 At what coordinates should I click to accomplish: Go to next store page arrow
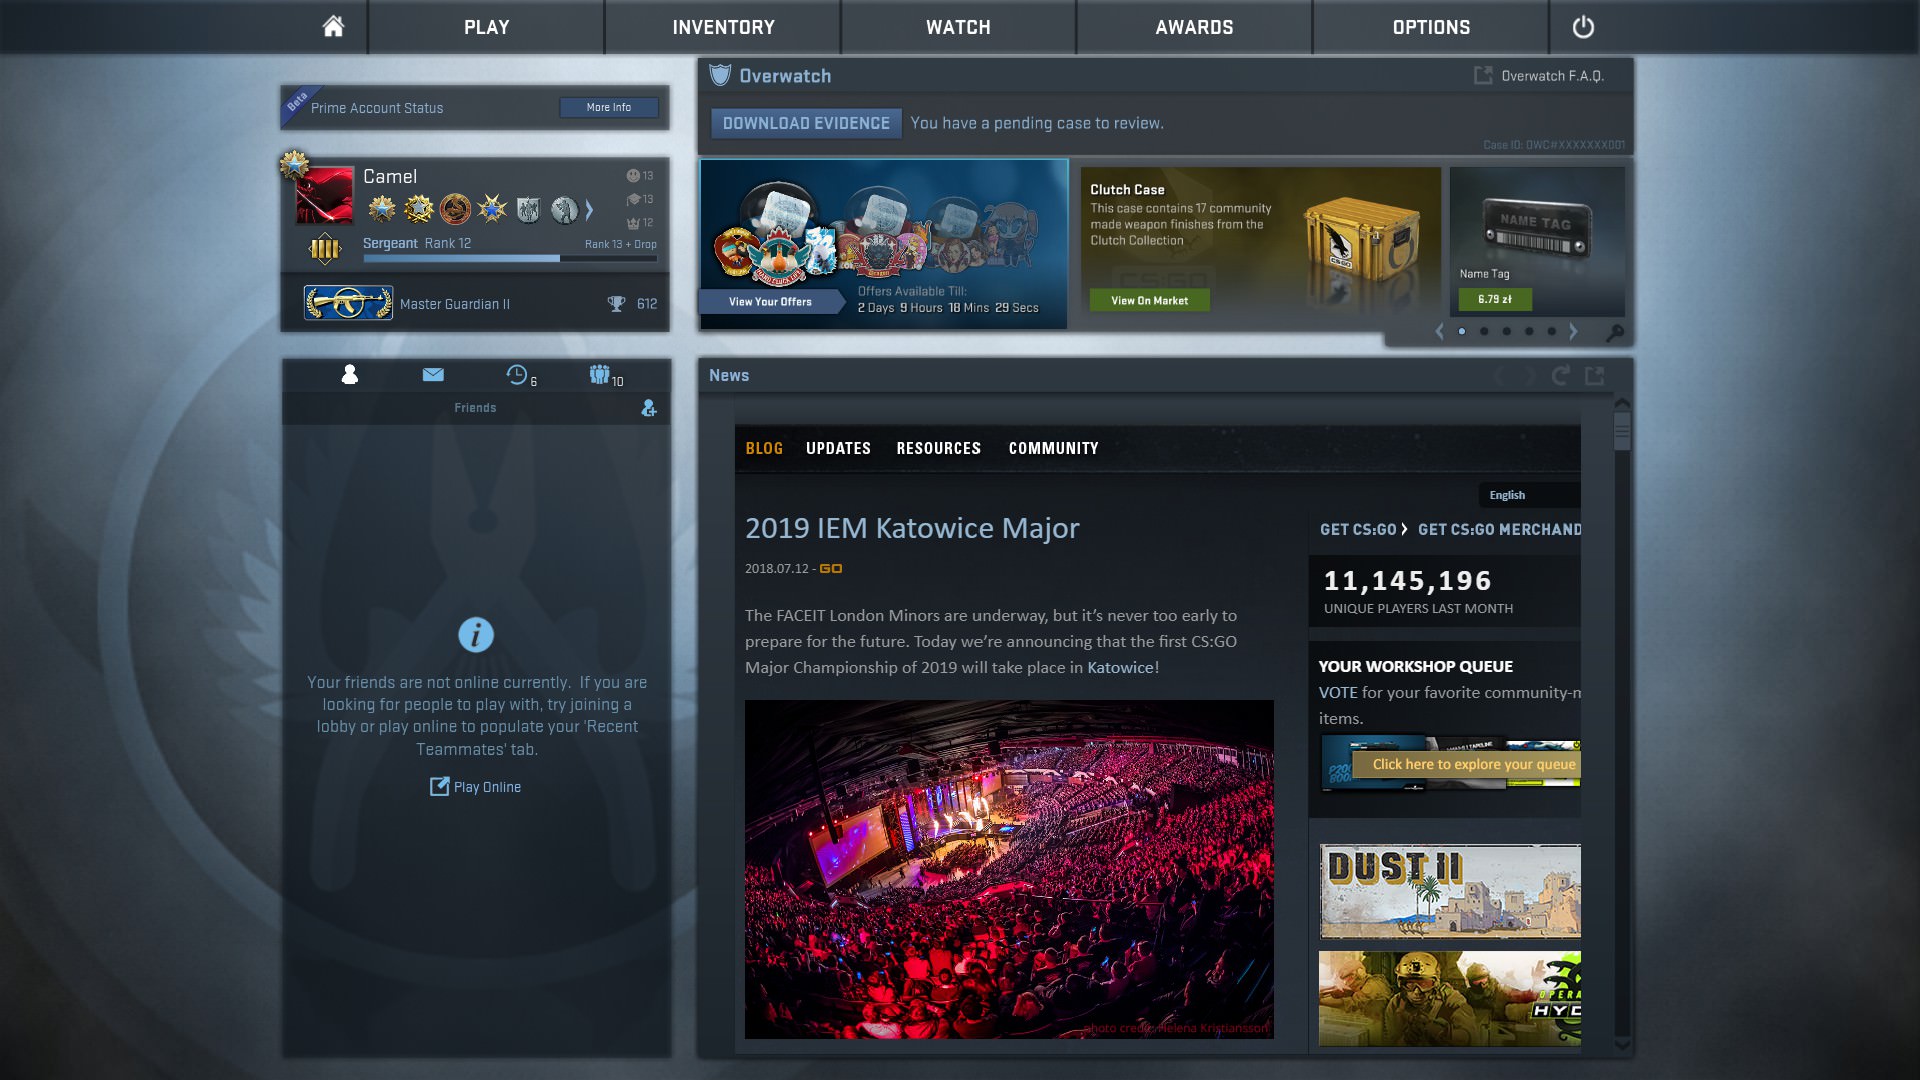point(1573,331)
